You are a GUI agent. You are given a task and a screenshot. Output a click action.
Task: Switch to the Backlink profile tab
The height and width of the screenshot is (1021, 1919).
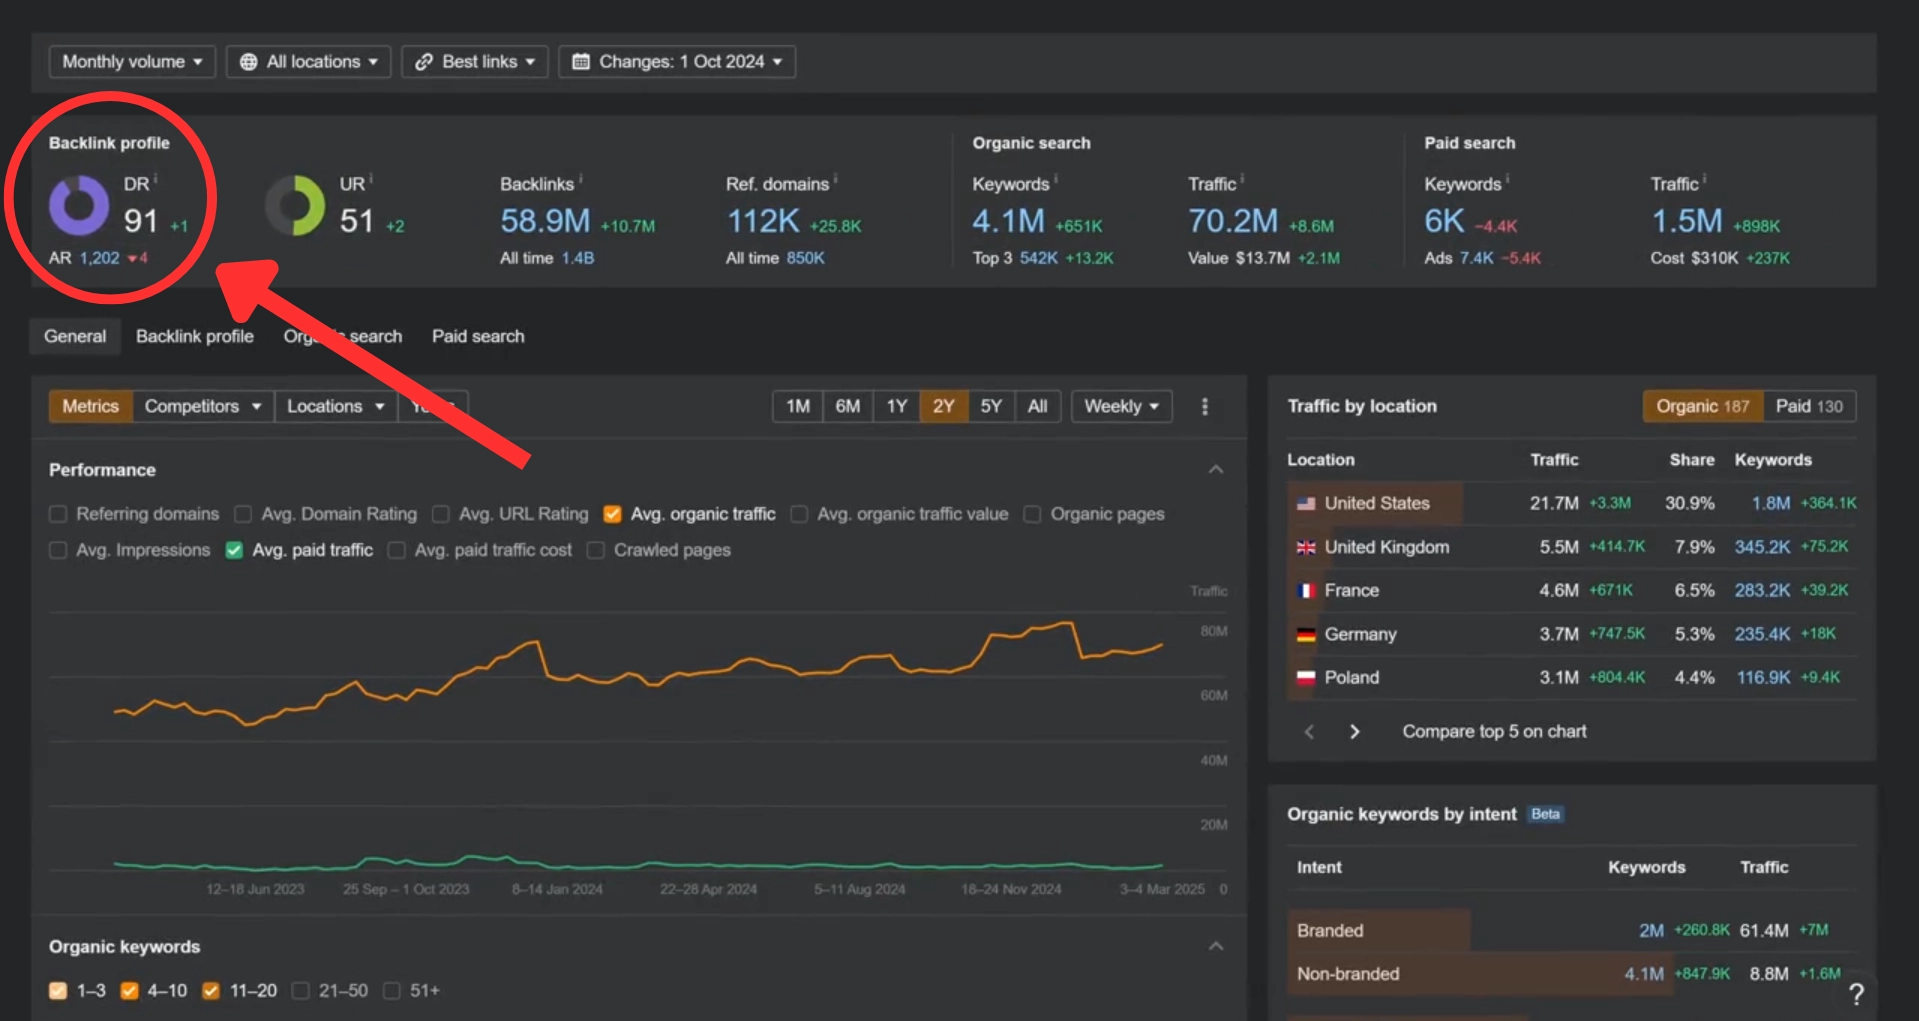pyautogui.click(x=194, y=336)
